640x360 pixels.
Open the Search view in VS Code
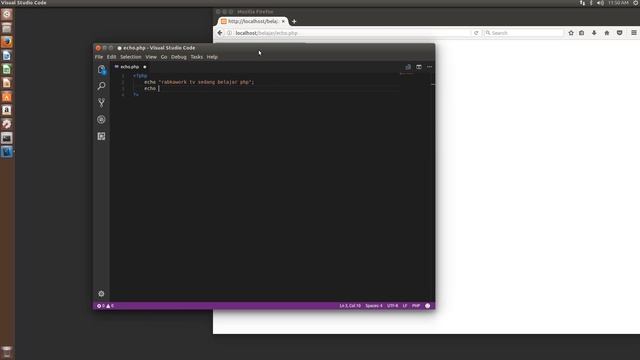[x=102, y=86]
